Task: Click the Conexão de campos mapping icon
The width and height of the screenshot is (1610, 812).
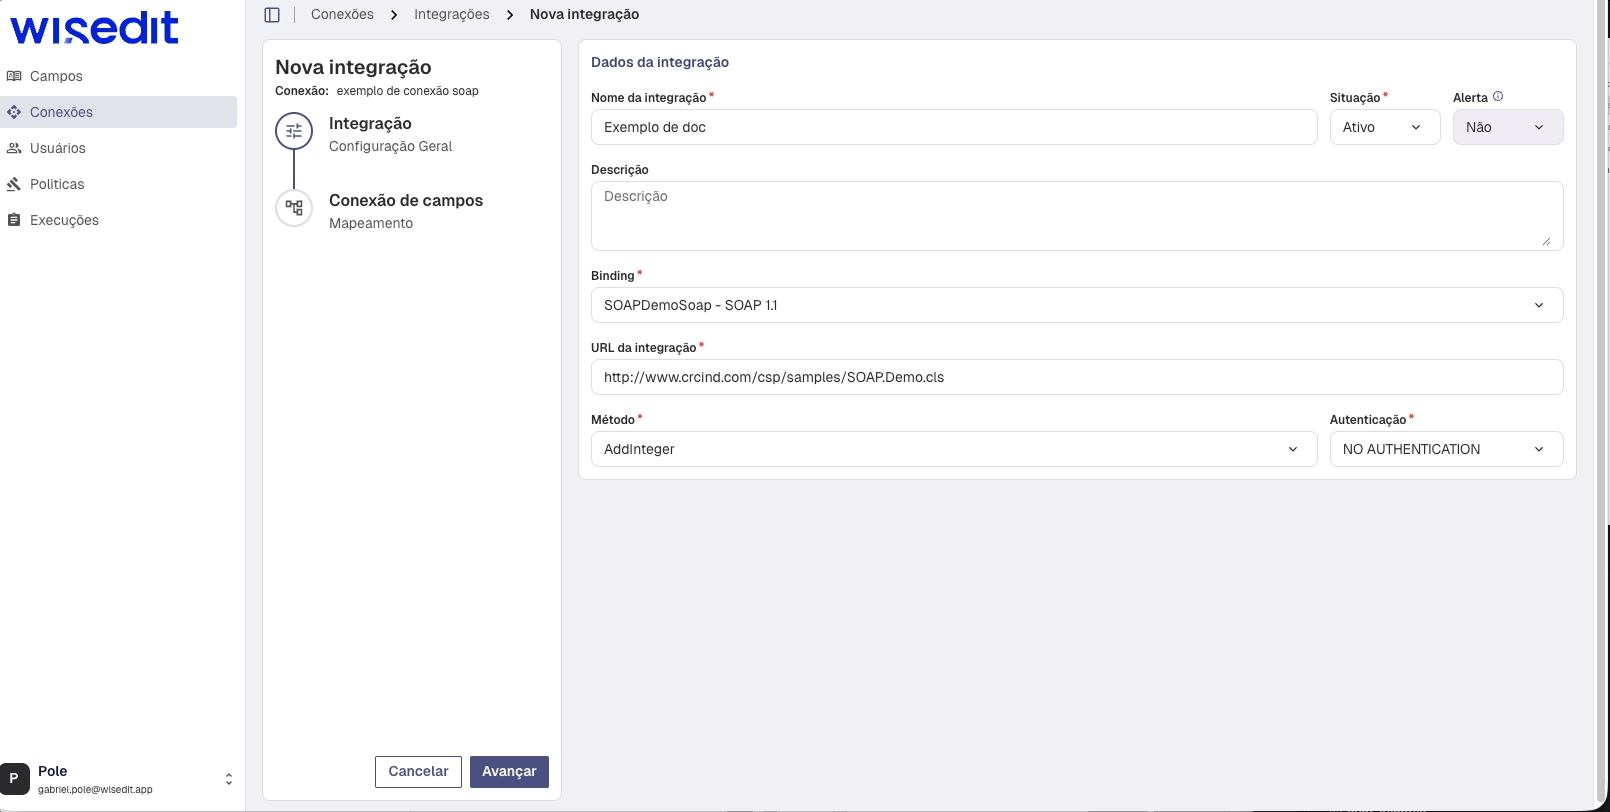Action: (294, 208)
